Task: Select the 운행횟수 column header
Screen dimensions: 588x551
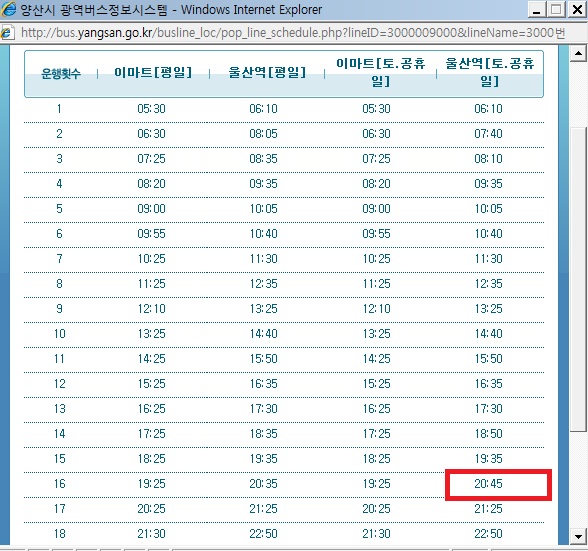Action: (61, 74)
